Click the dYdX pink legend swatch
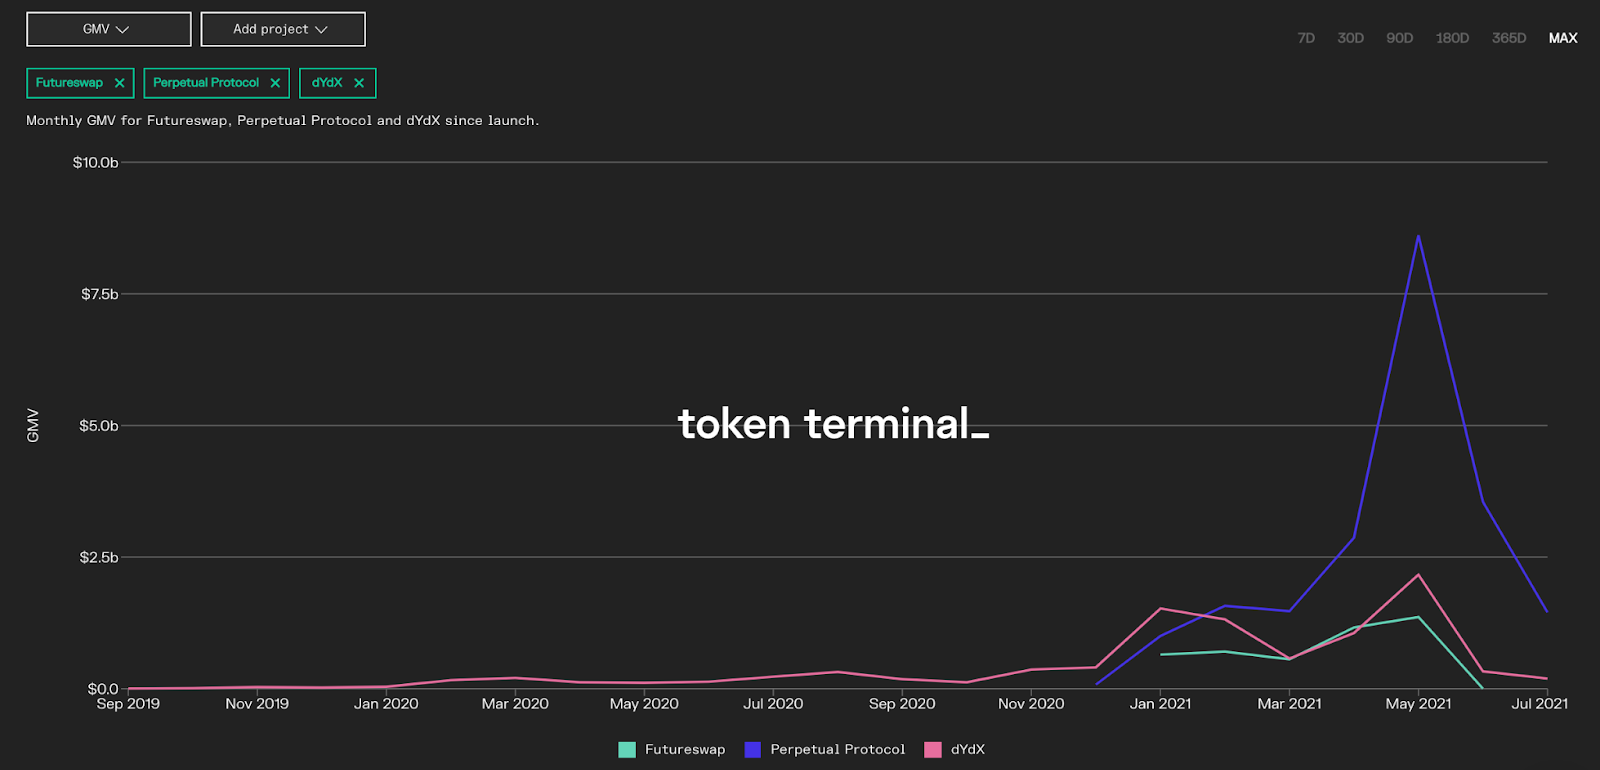 [933, 749]
